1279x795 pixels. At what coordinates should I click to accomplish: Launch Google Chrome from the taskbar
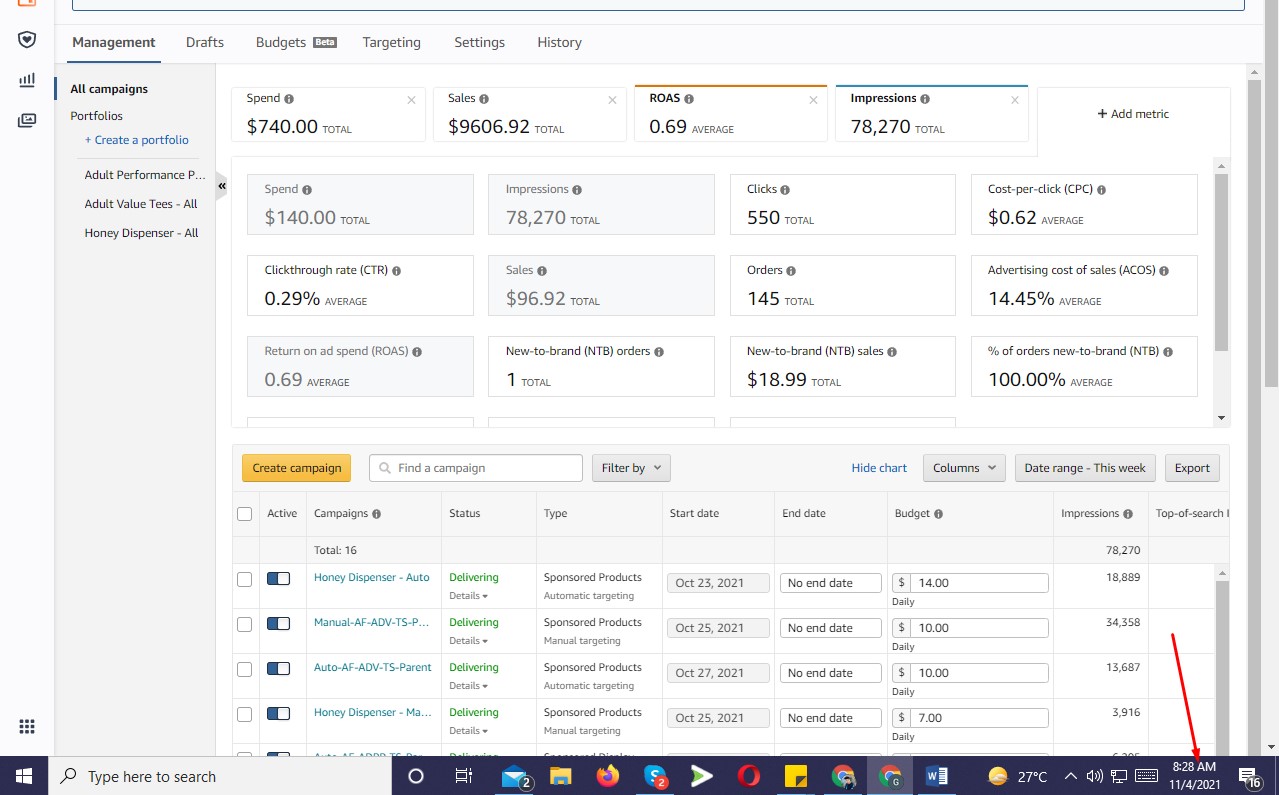(x=891, y=776)
